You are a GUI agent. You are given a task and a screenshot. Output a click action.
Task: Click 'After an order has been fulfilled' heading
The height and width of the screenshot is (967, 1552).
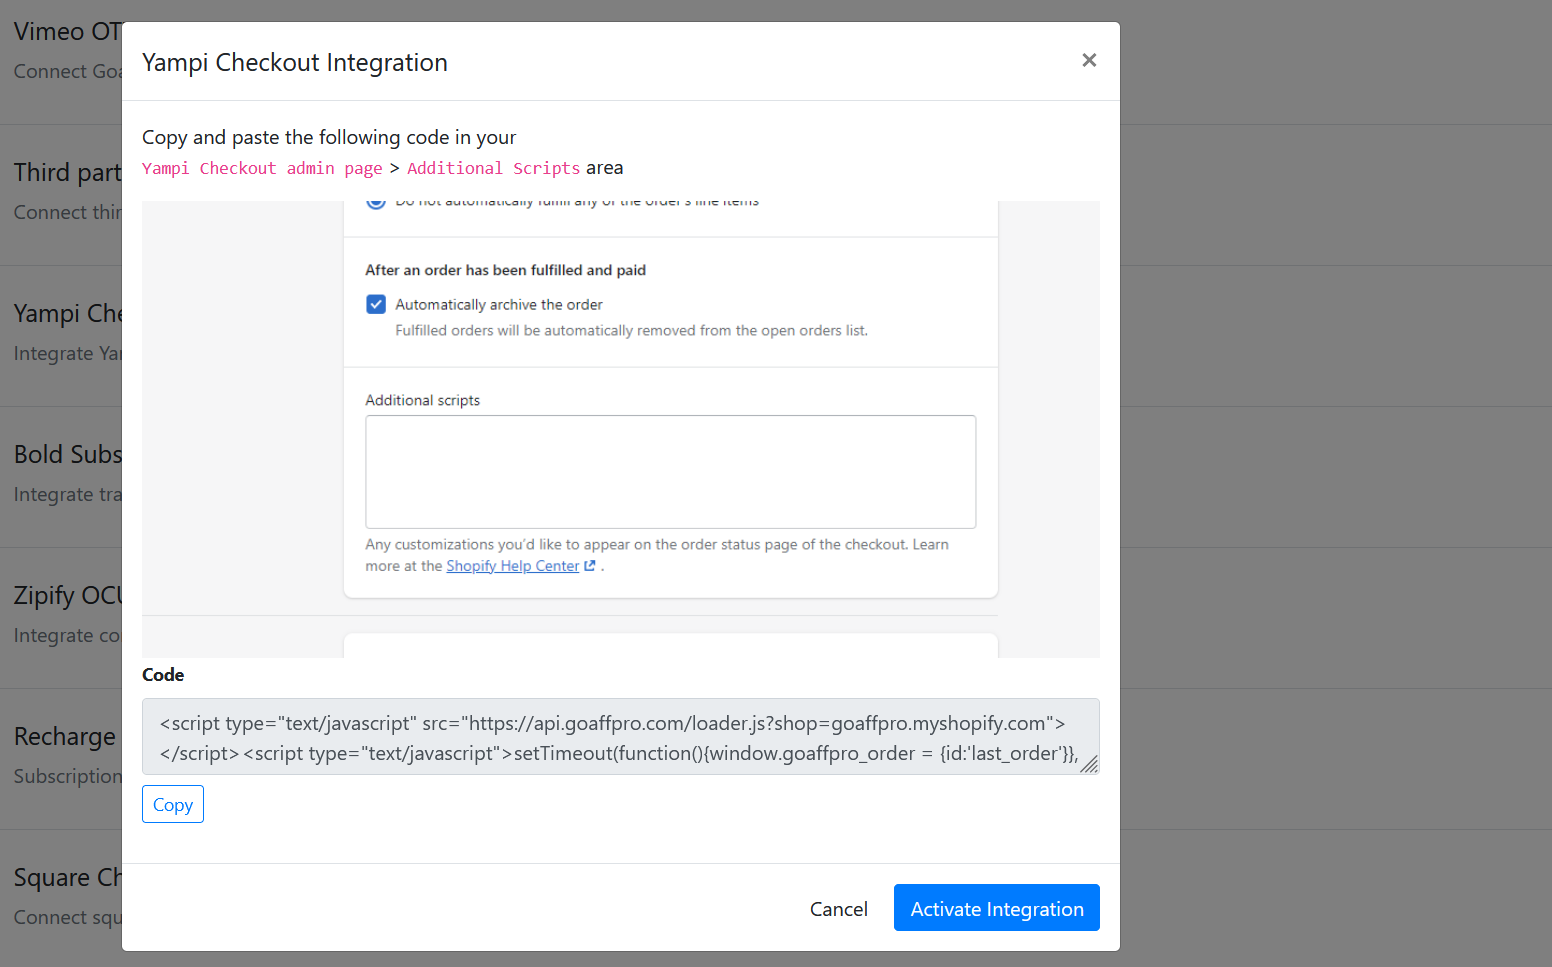(x=505, y=270)
